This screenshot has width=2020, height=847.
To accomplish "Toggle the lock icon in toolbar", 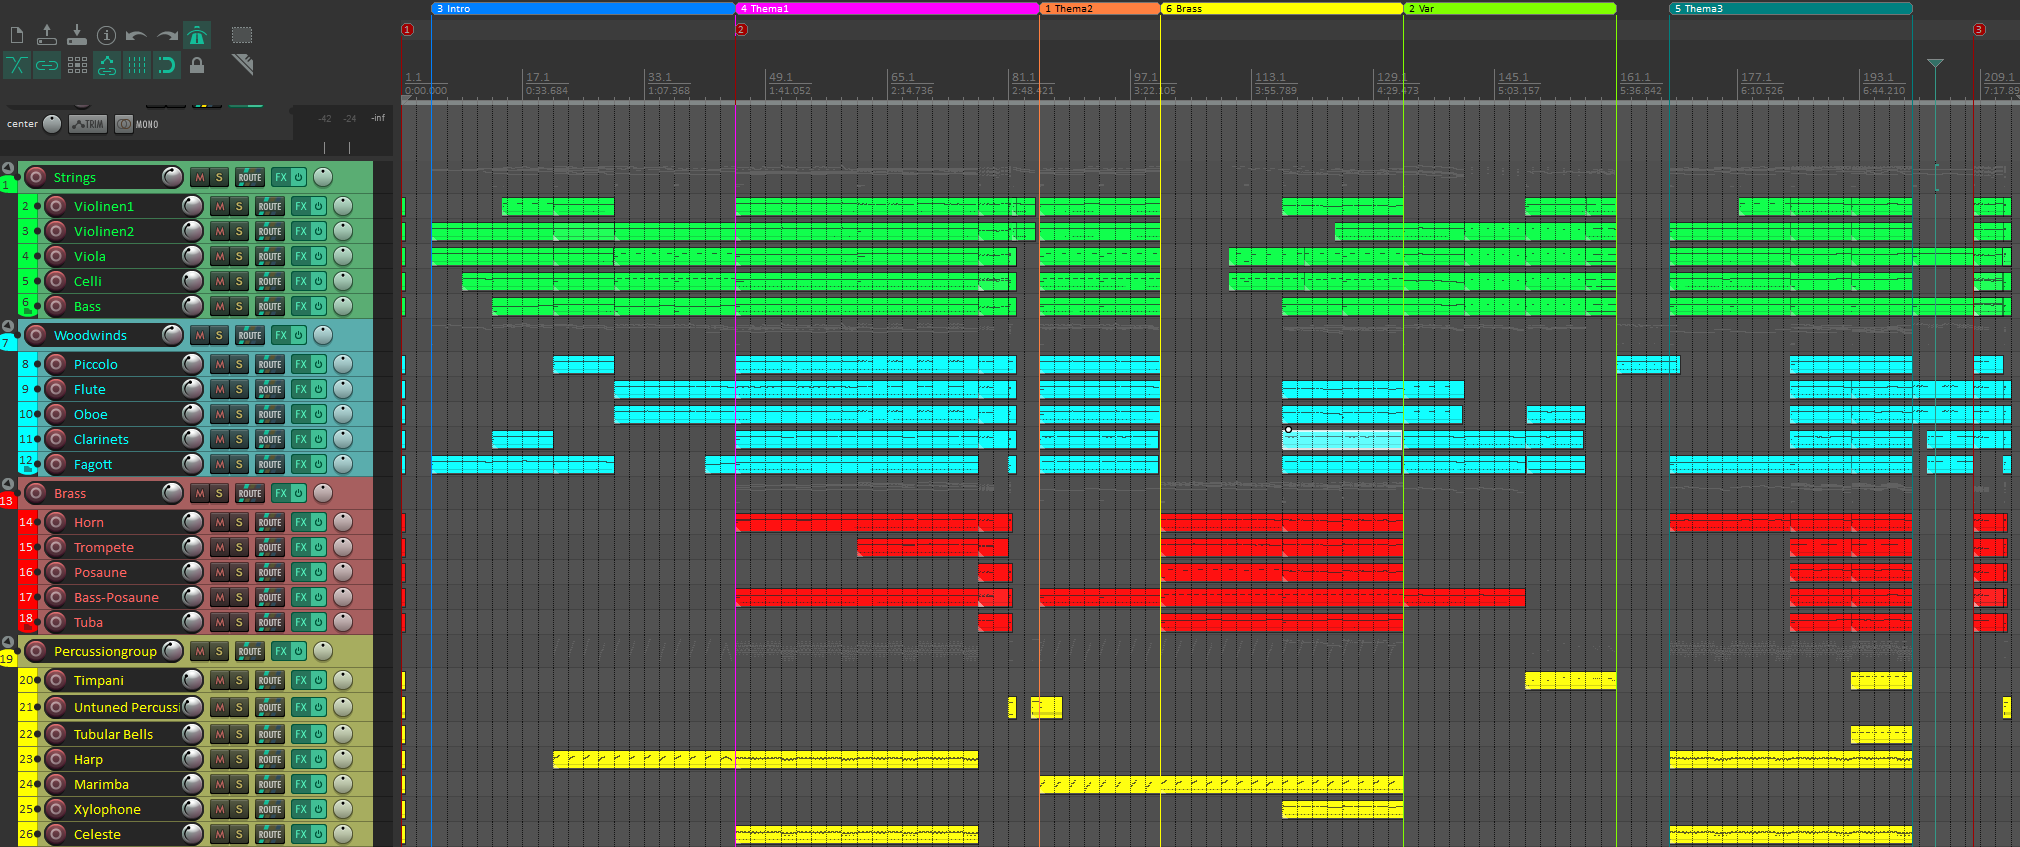I will (197, 66).
